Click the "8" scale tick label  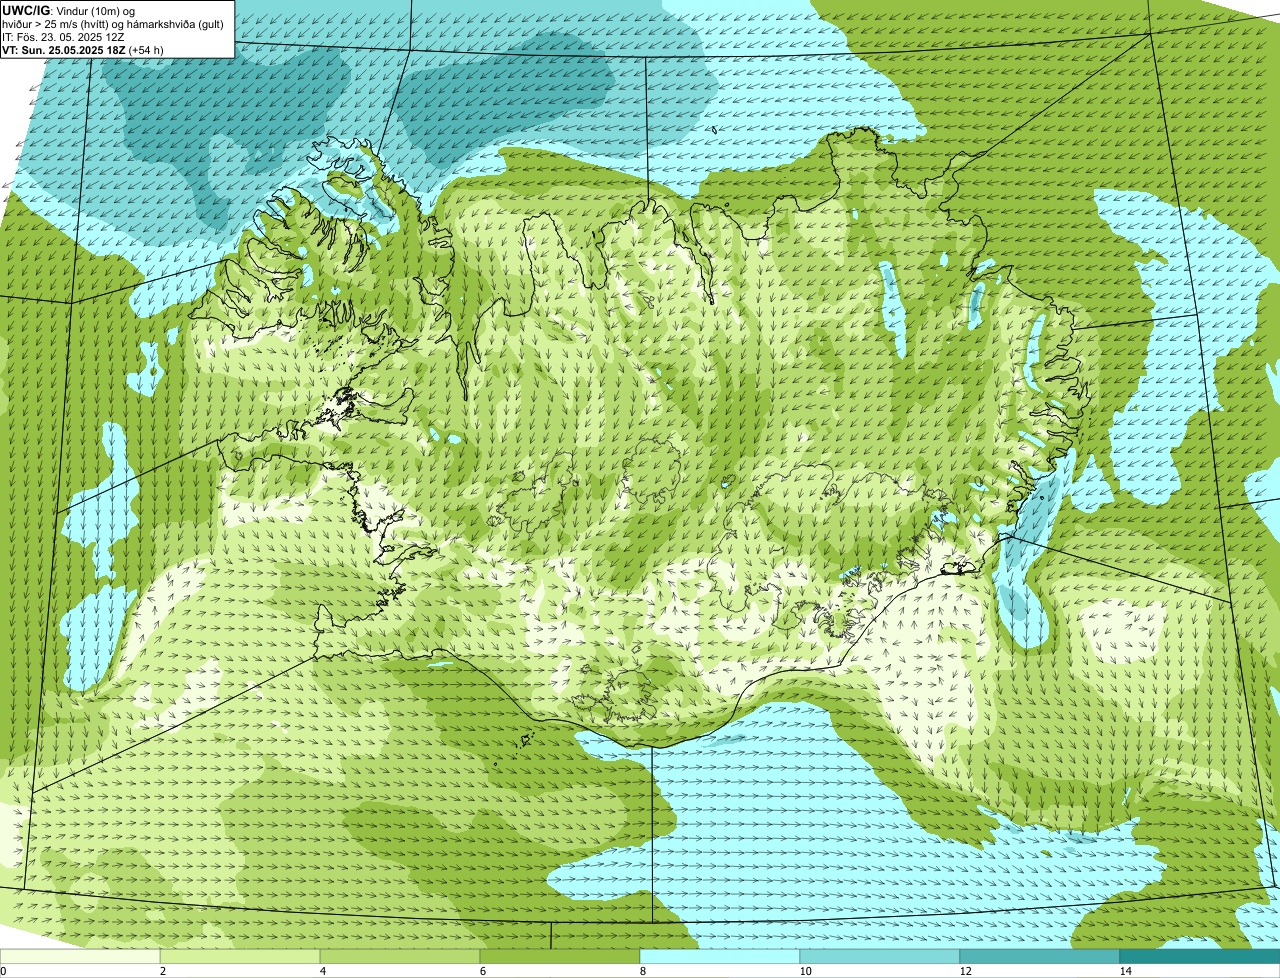pyautogui.click(x=642, y=971)
